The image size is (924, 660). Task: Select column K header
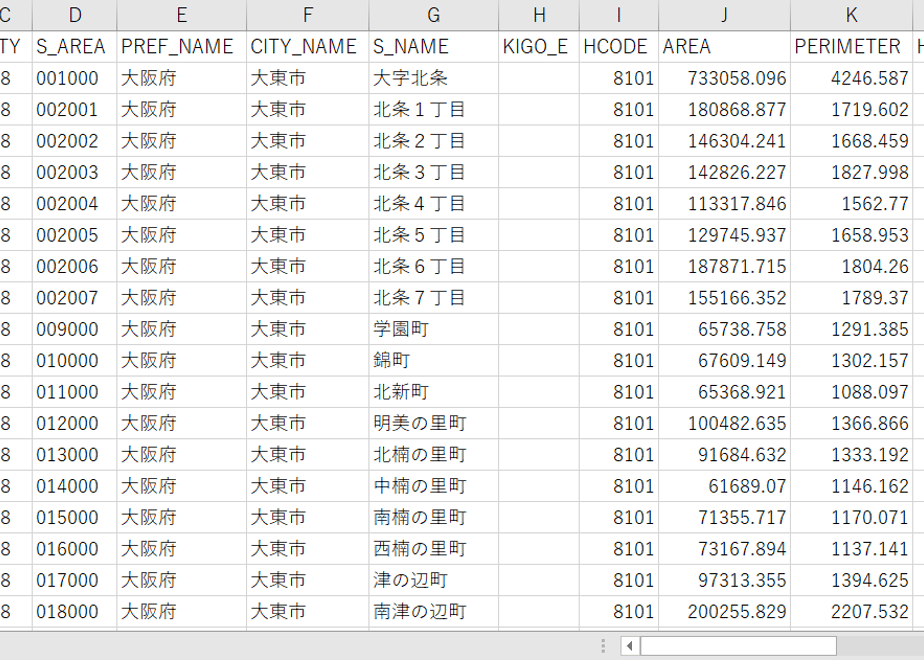click(x=852, y=15)
